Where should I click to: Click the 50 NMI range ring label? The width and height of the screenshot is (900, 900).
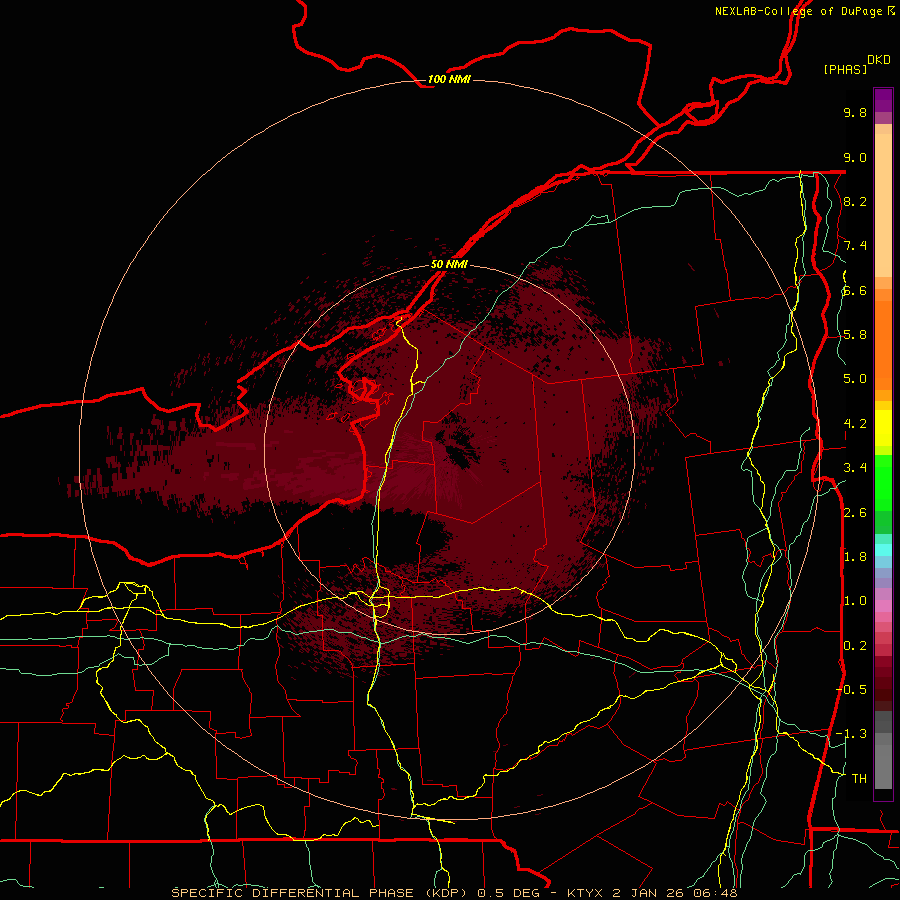click(x=449, y=264)
